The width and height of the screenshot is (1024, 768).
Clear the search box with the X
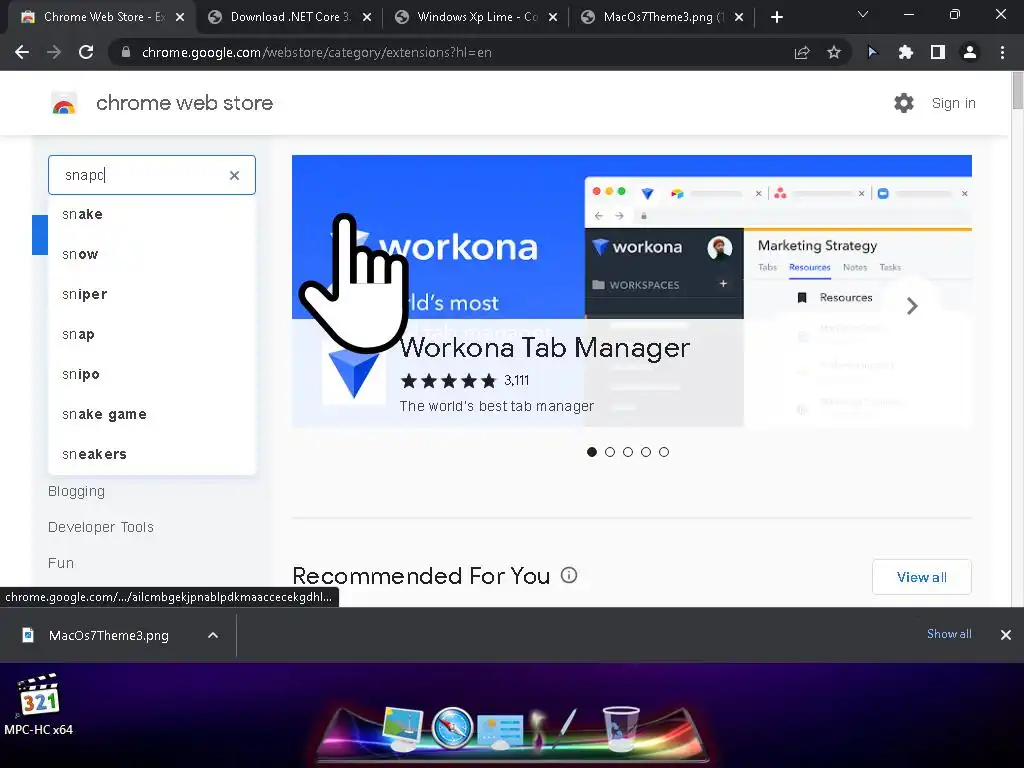coord(234,175)
